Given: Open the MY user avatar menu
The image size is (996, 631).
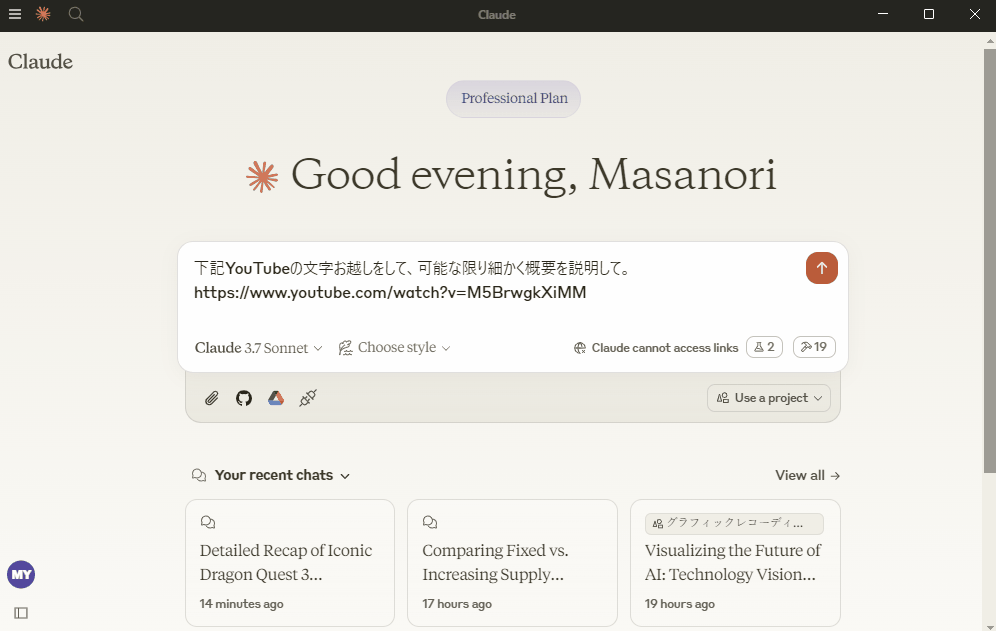Looking at the screenshot, I should point(21,574).
